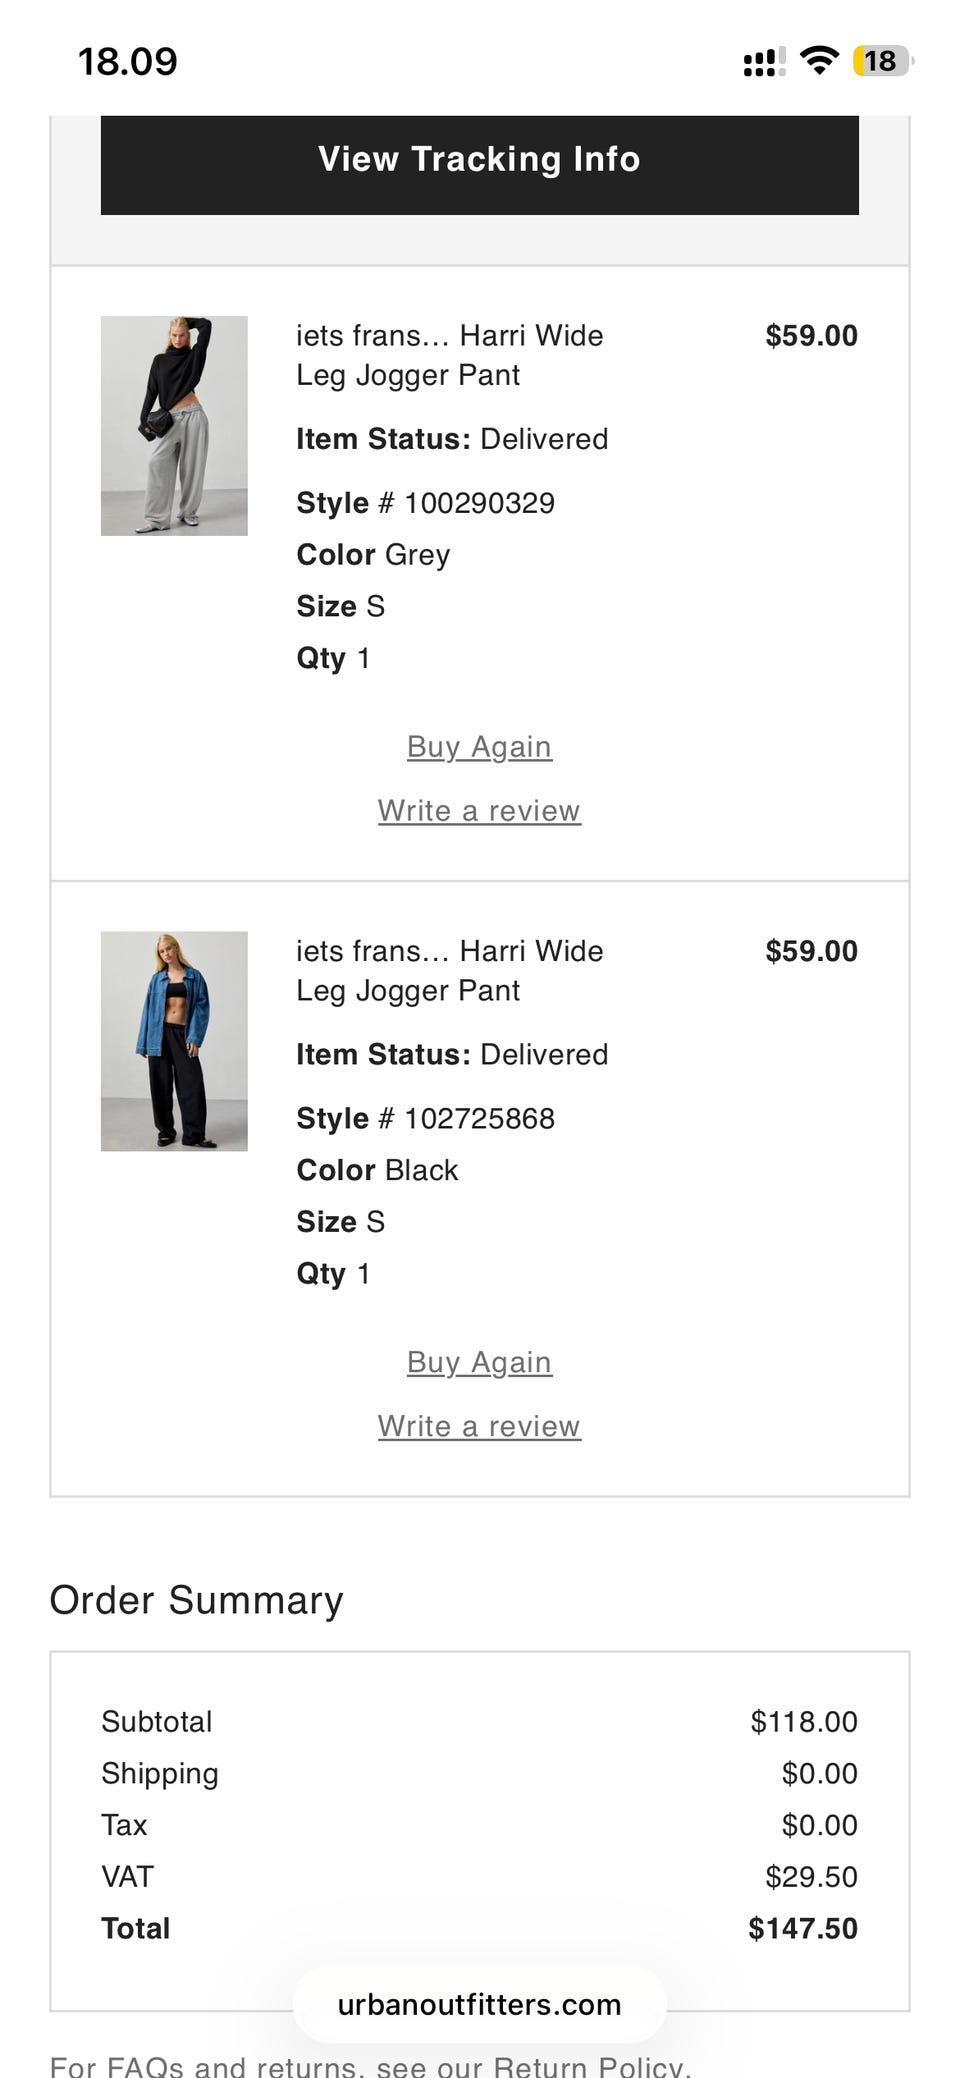
Task: Tap the battery indicator showing 18
Action: (880, 62)
